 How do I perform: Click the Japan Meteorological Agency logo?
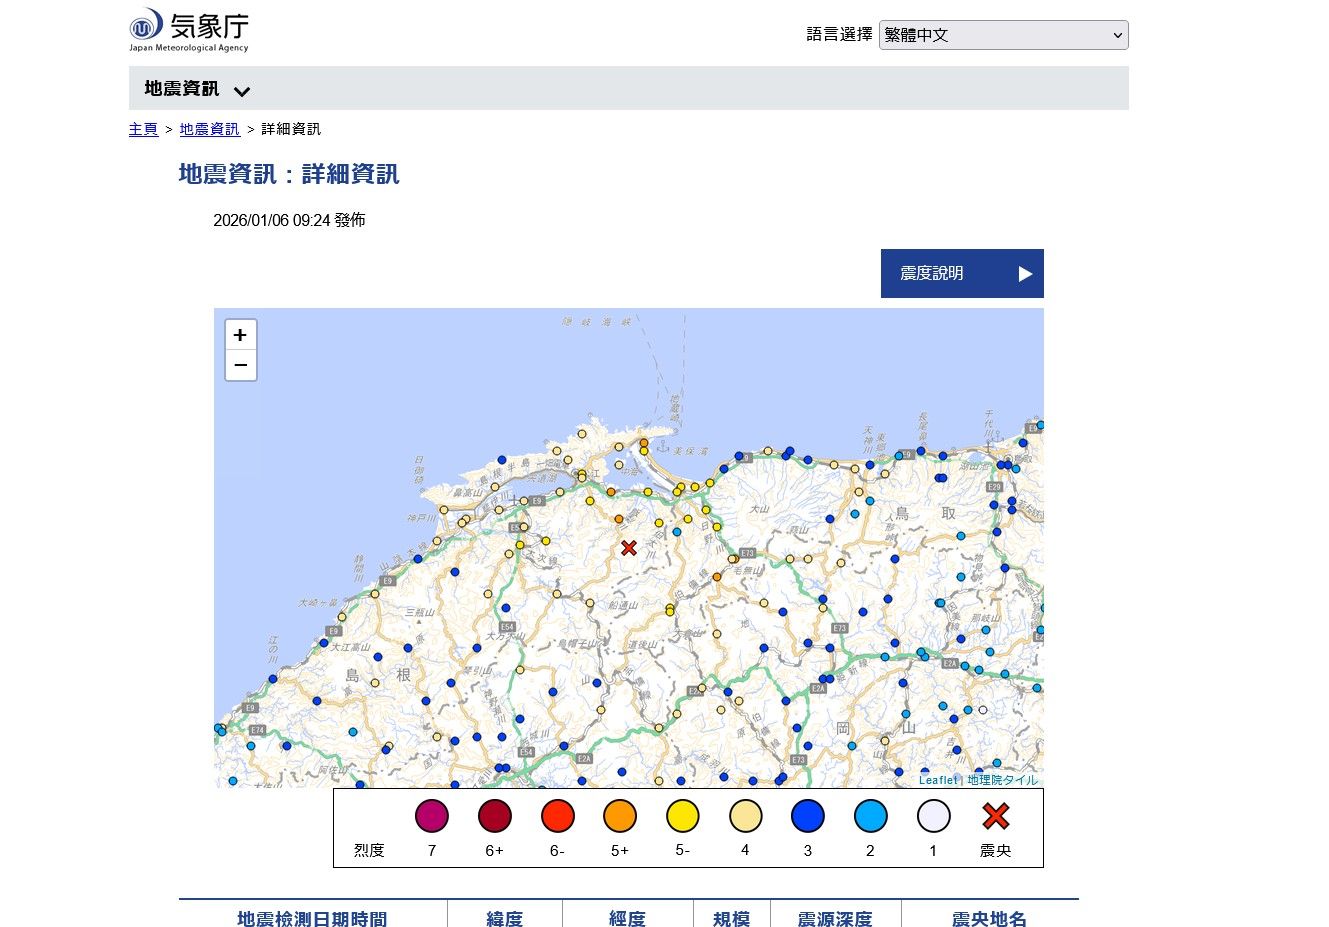188,30
